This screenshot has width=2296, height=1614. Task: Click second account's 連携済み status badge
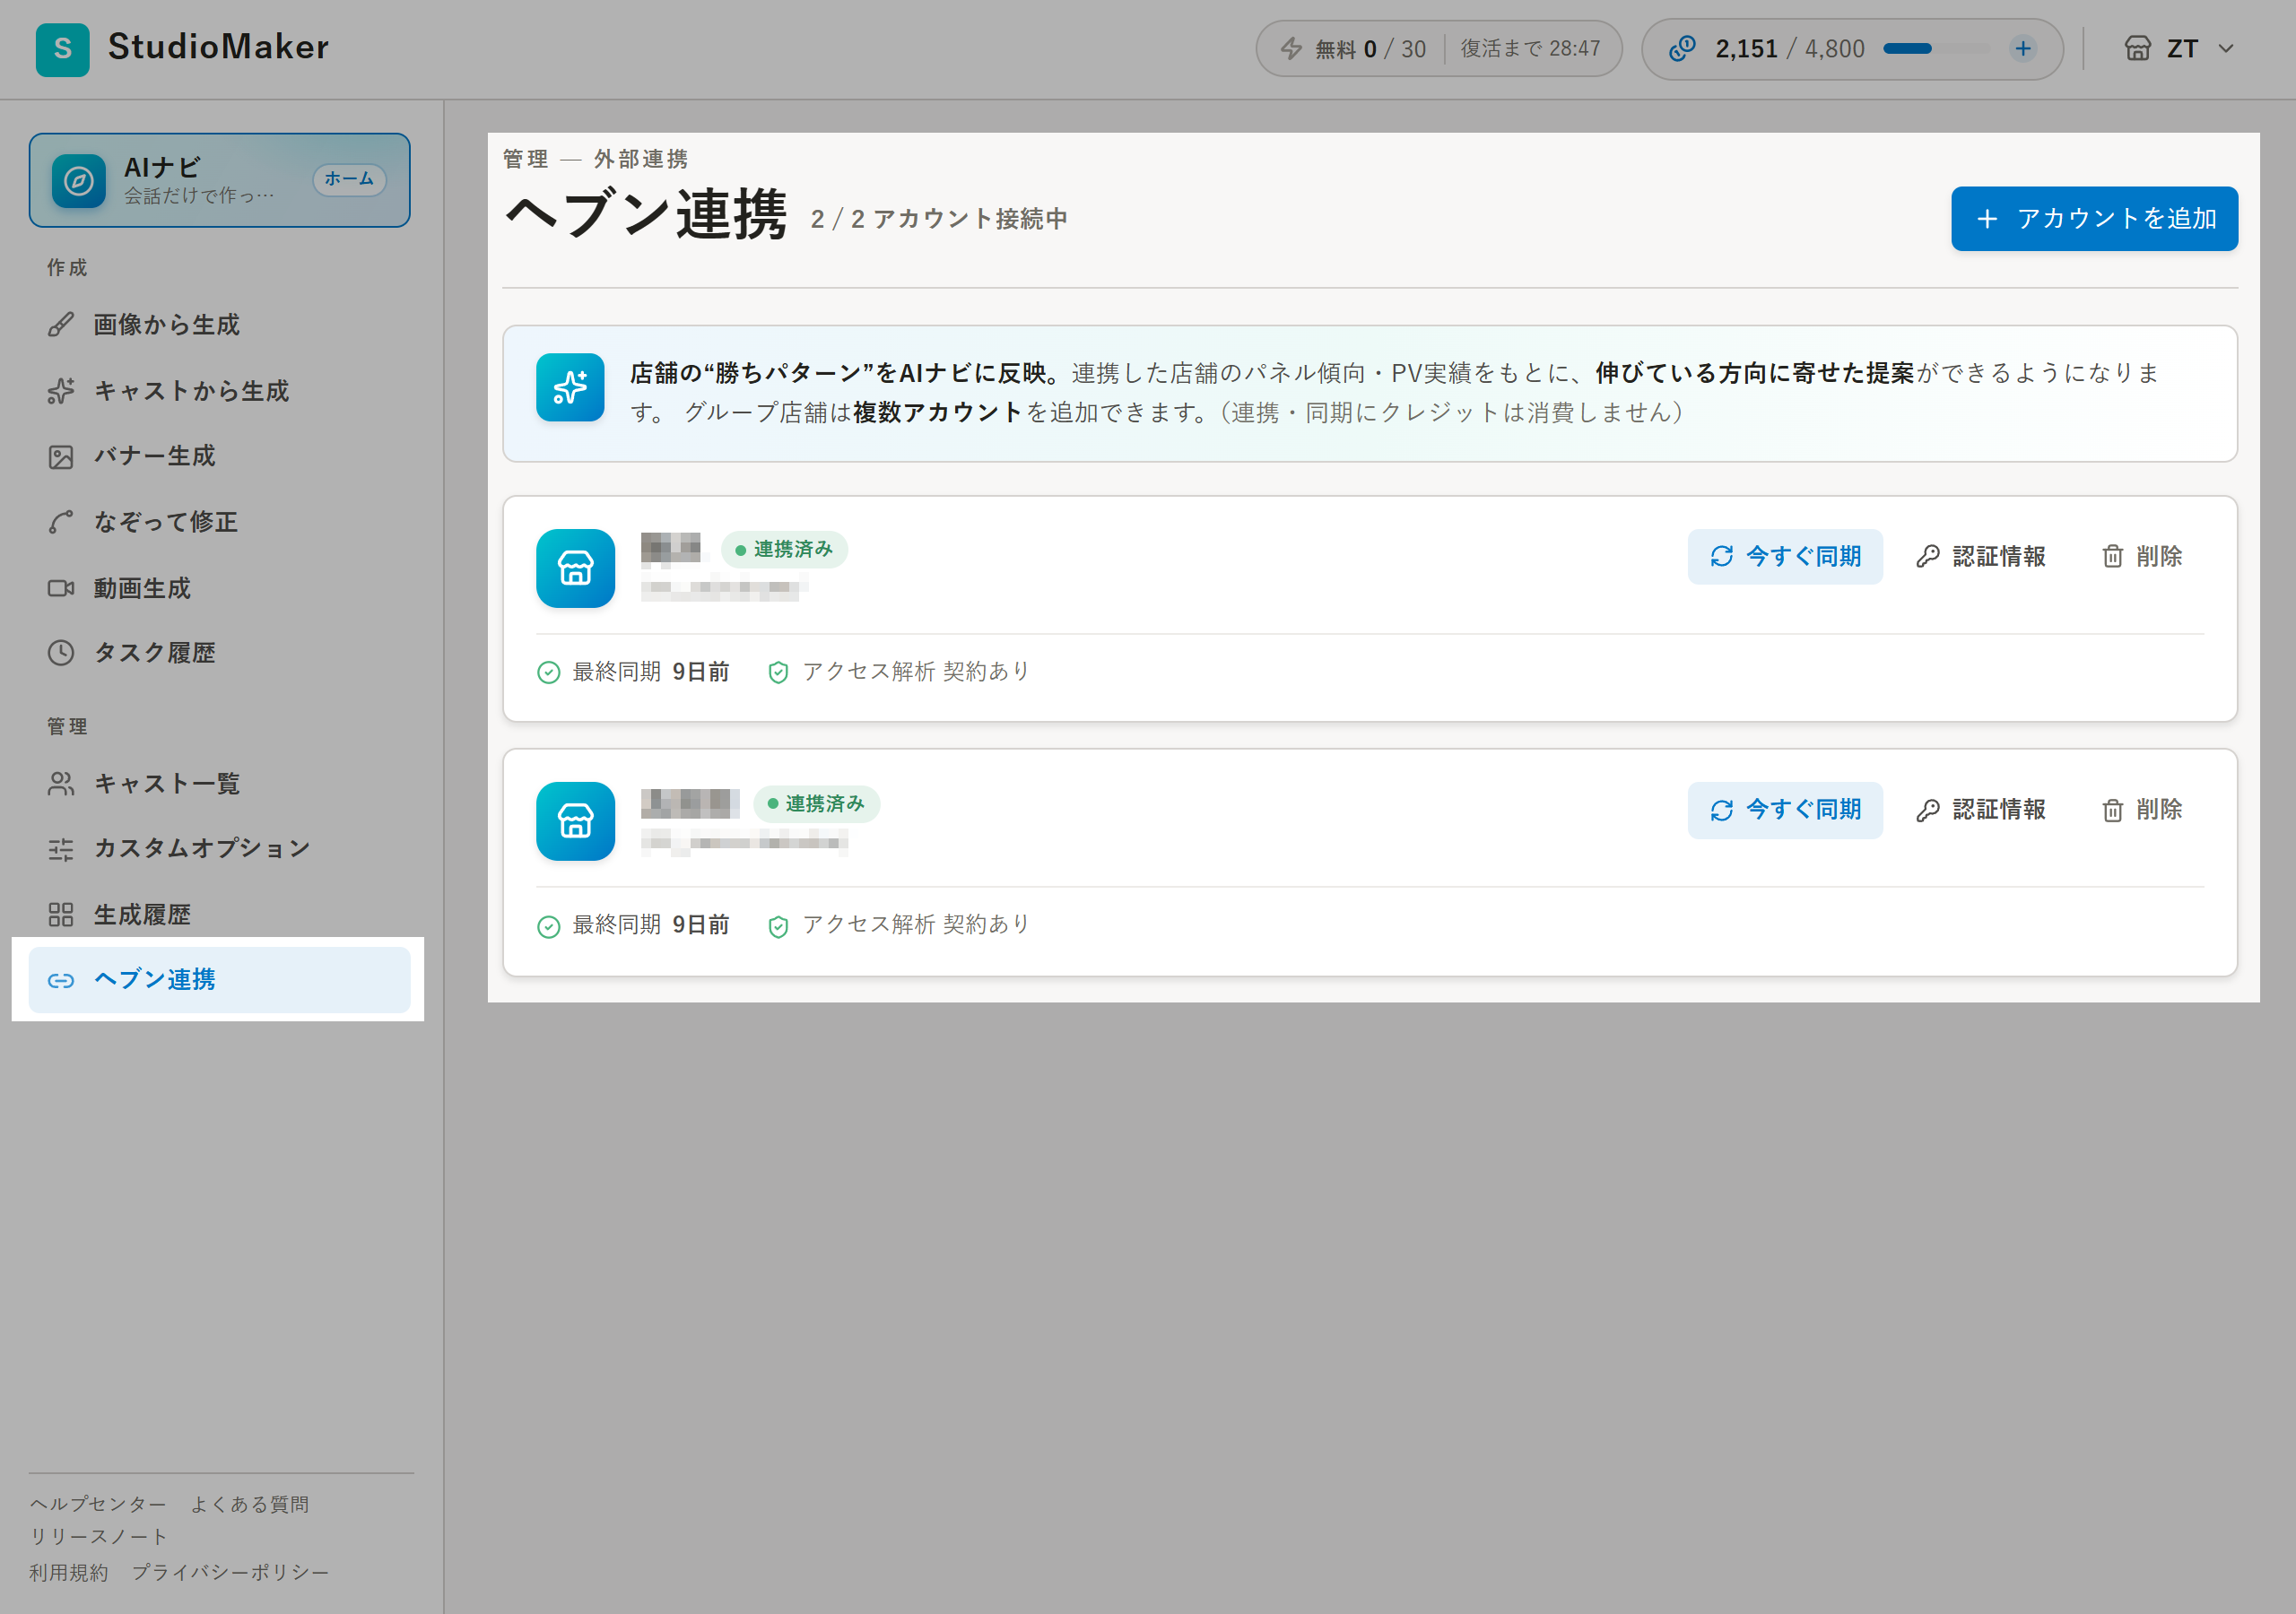coord(816,803)
